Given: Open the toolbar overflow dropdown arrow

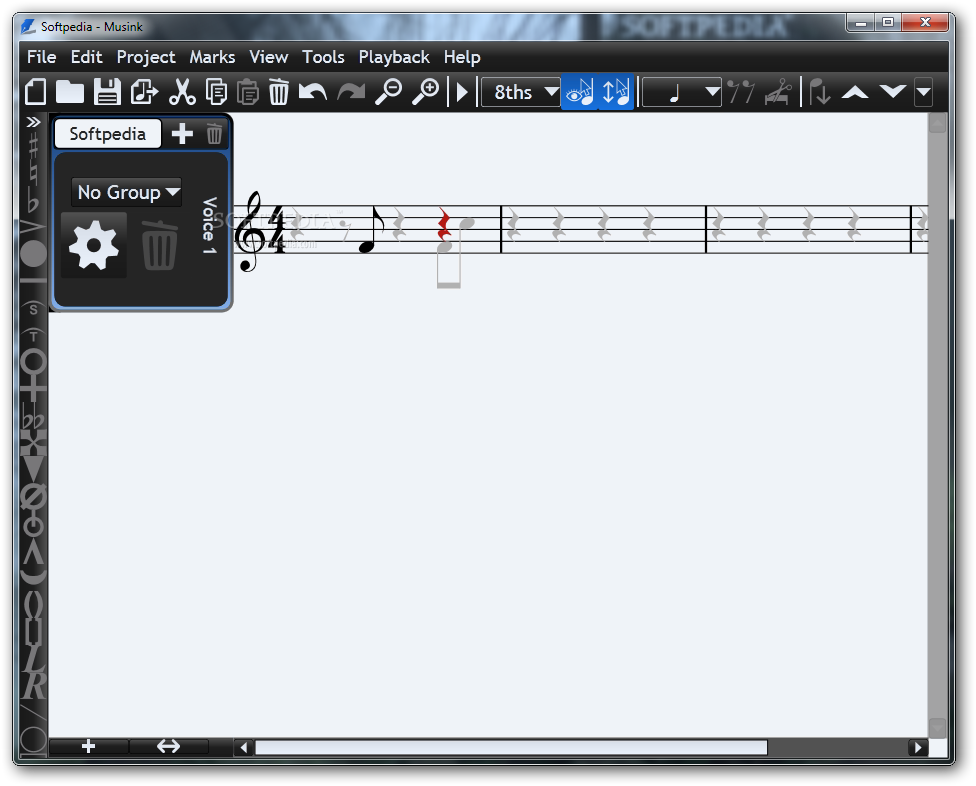Looking at the screenshot, I should [x=924, y=92].
